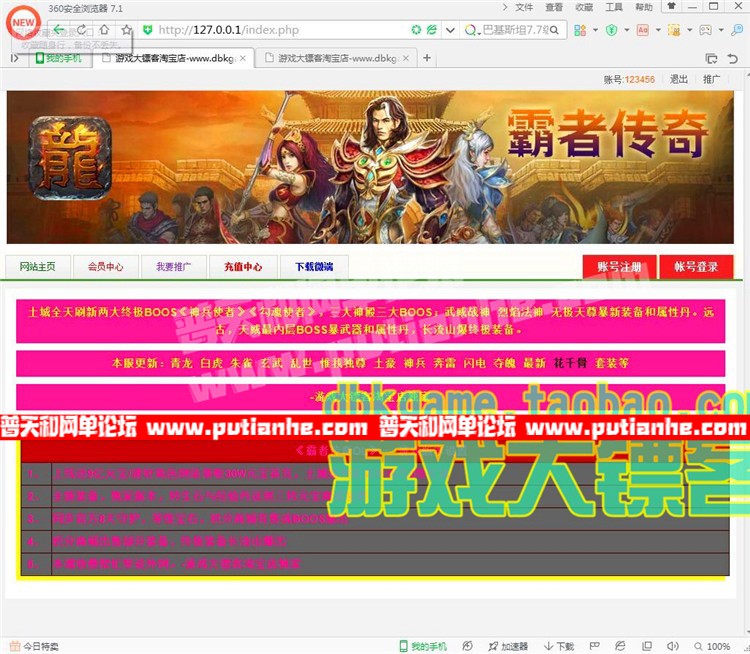This screenshot has width=750, height=654.
Task: Expand the green shield dropdown arrow
Action: click(x=627, y=30)
